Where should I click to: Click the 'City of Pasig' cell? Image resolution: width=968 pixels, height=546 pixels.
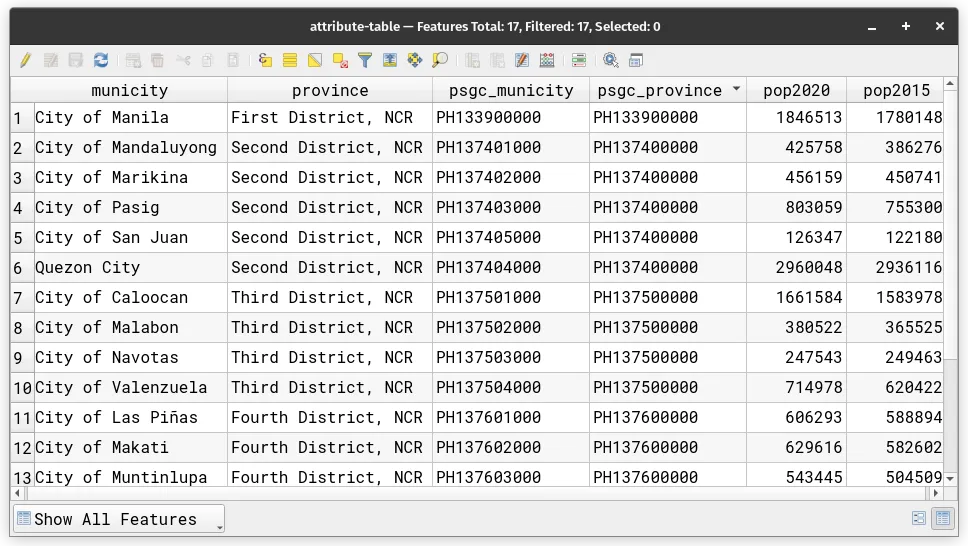(x=131, y=208)
